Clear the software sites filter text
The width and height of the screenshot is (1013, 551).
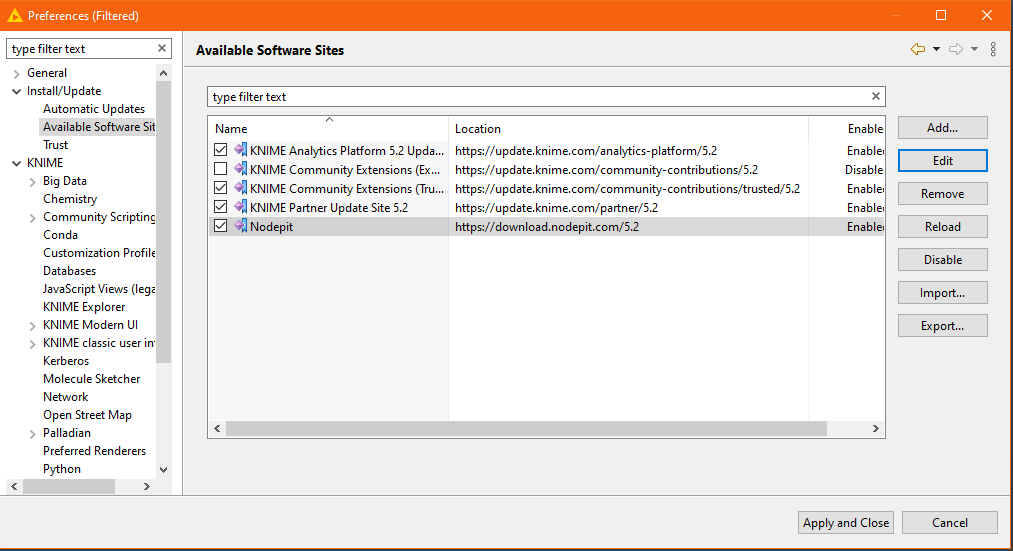(875, 96)
